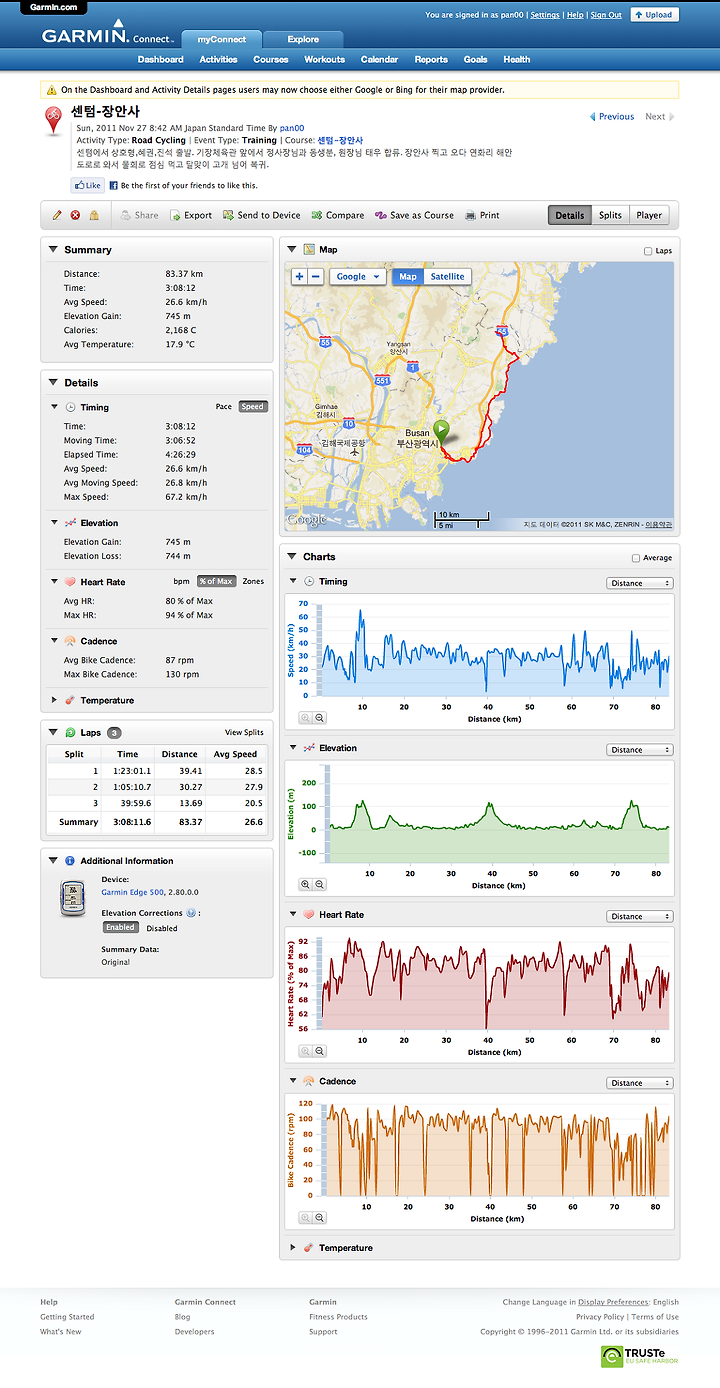The width and height of the screenshot is (720, 1388).
Task: Click Save as Course in the toolbar
Action: [414, 215]
